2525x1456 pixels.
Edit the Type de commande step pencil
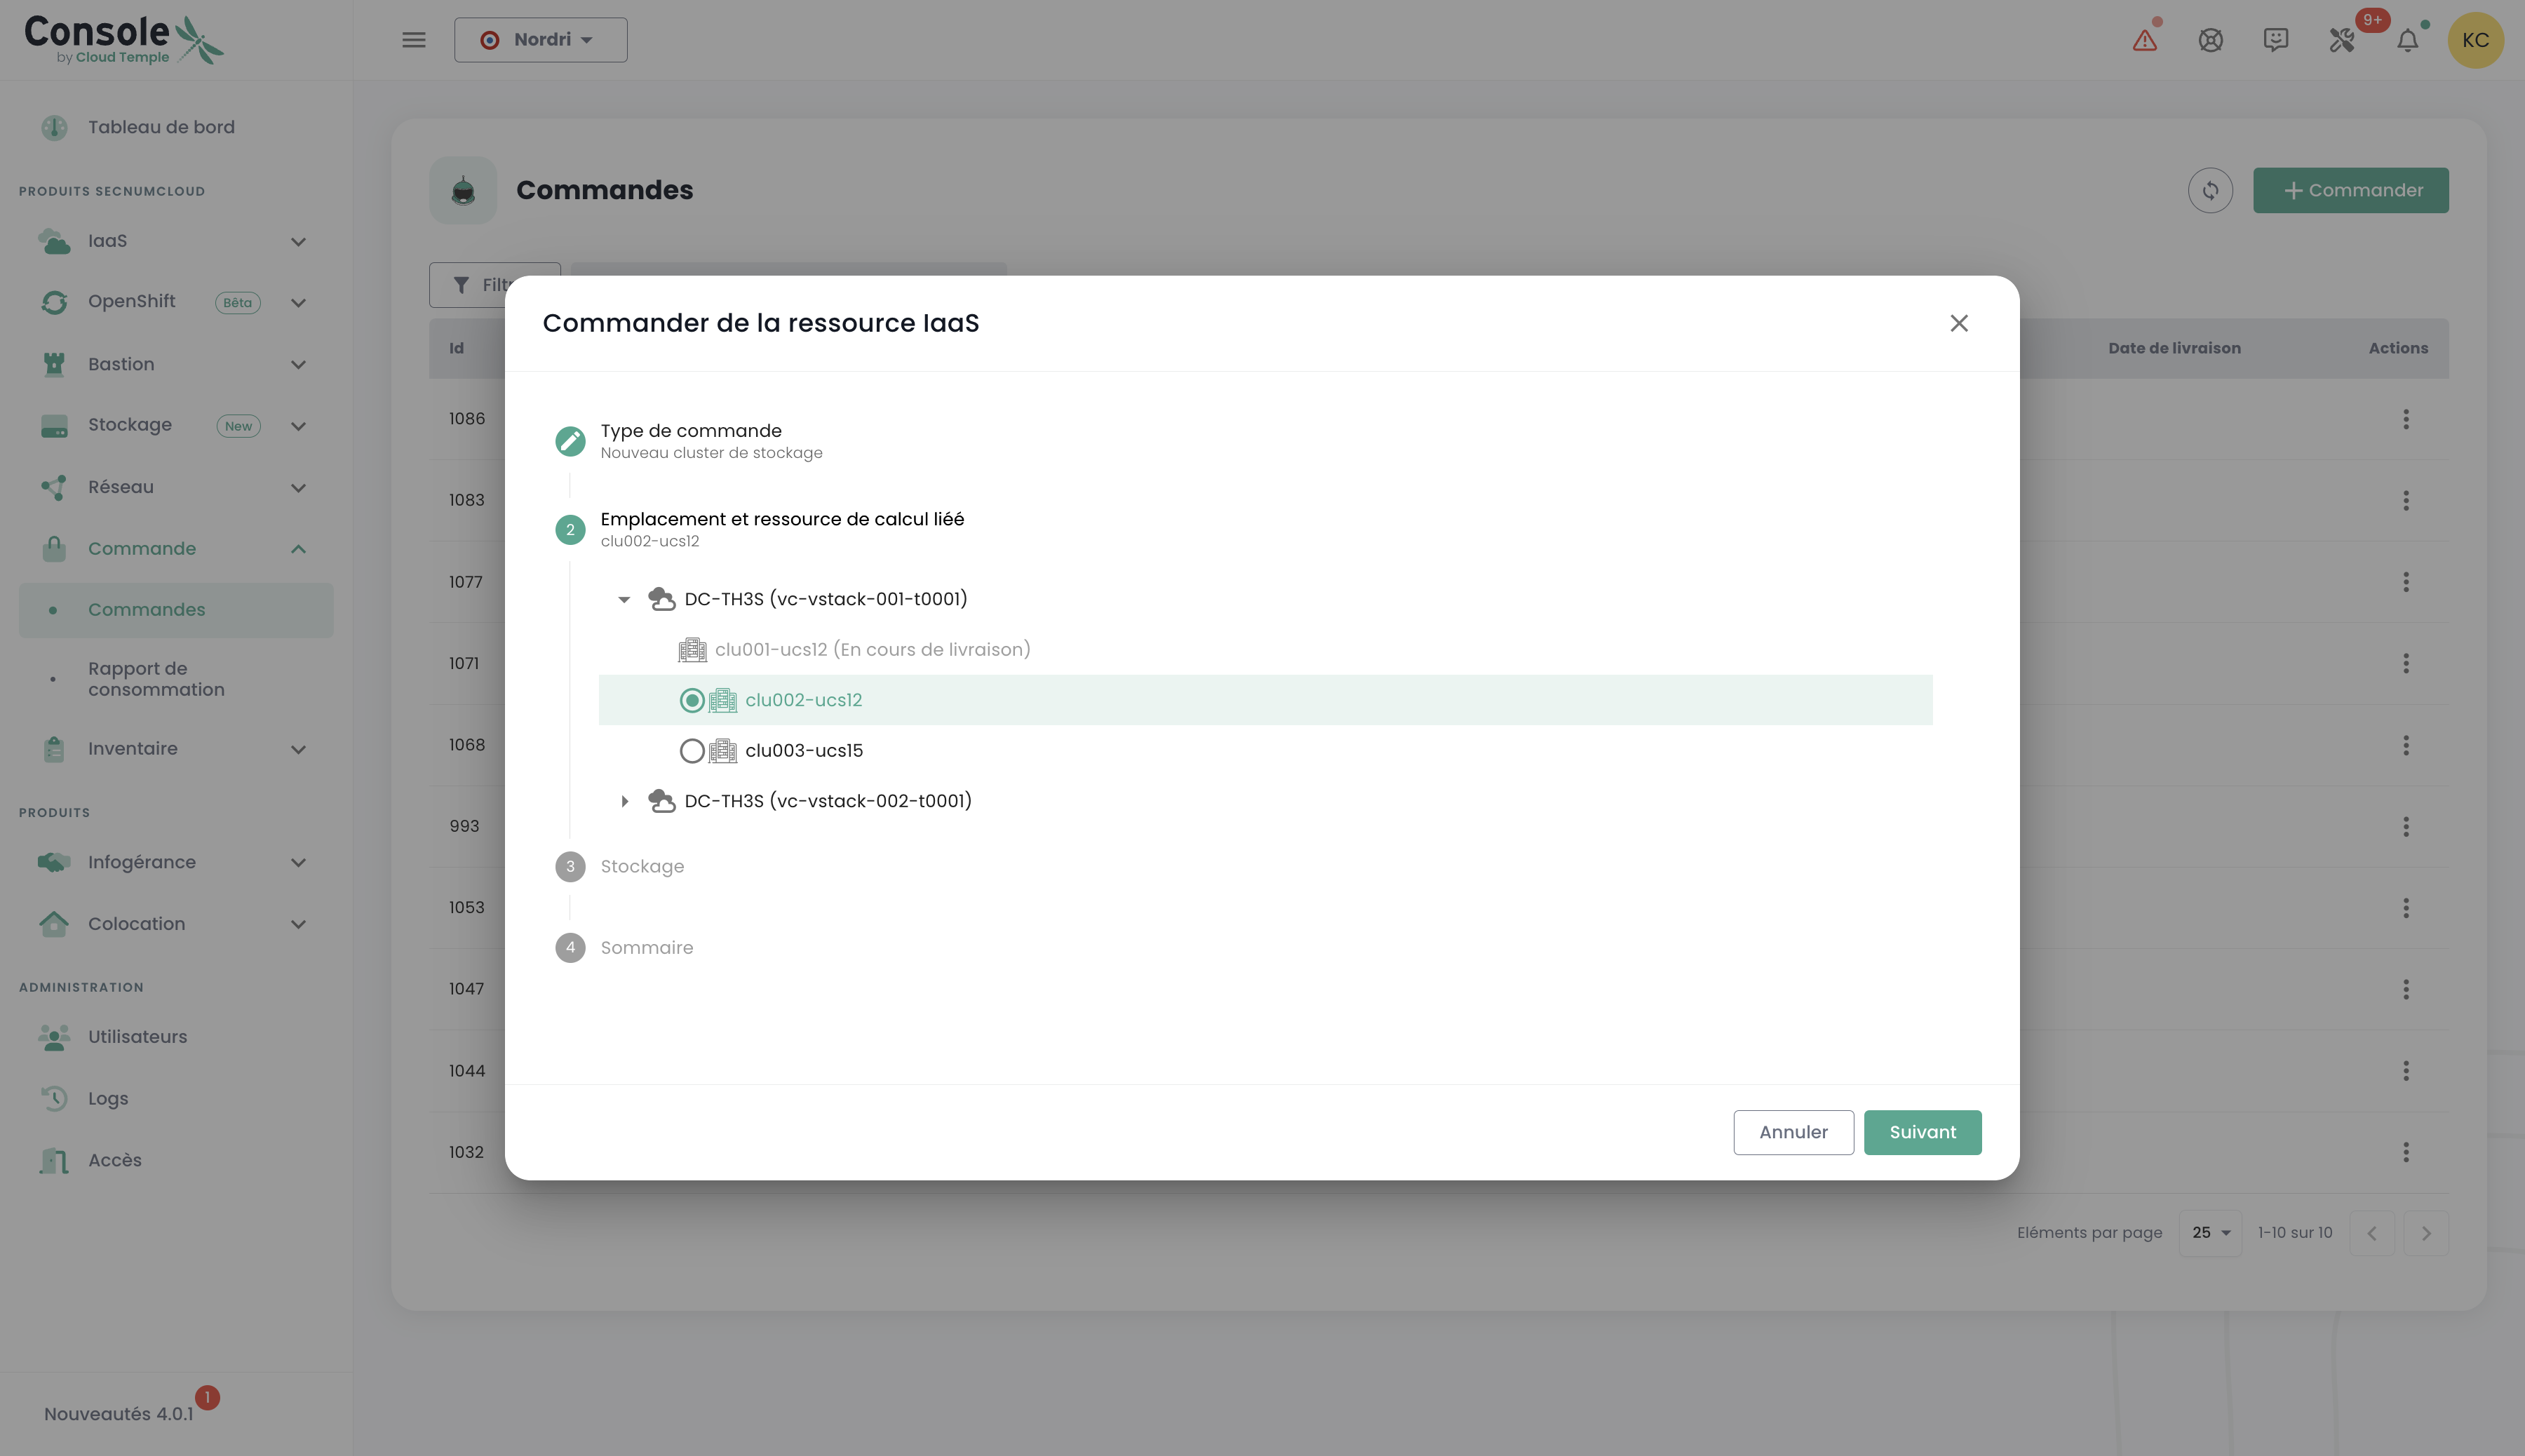[x=570, y=441]
